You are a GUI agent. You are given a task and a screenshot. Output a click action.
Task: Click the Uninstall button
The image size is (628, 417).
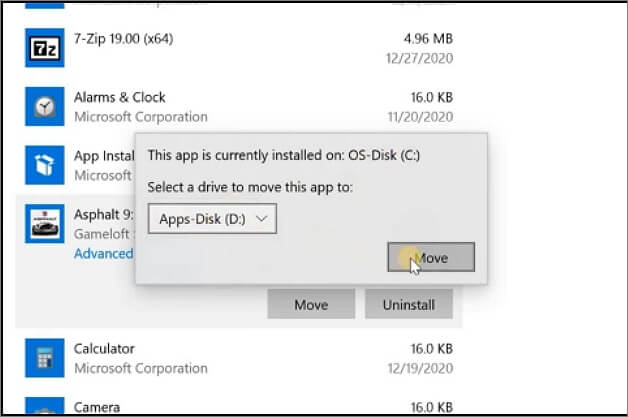[408, 304]
